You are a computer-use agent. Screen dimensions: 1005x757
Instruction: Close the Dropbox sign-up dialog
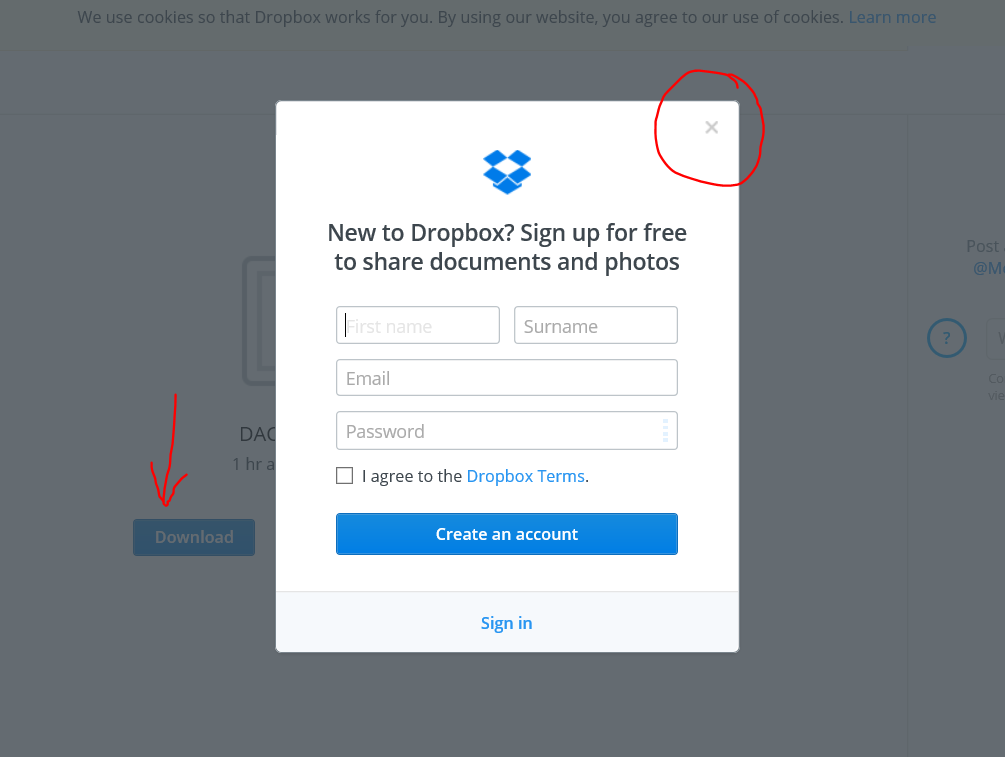pyautogui.click(x=711, y=128)
